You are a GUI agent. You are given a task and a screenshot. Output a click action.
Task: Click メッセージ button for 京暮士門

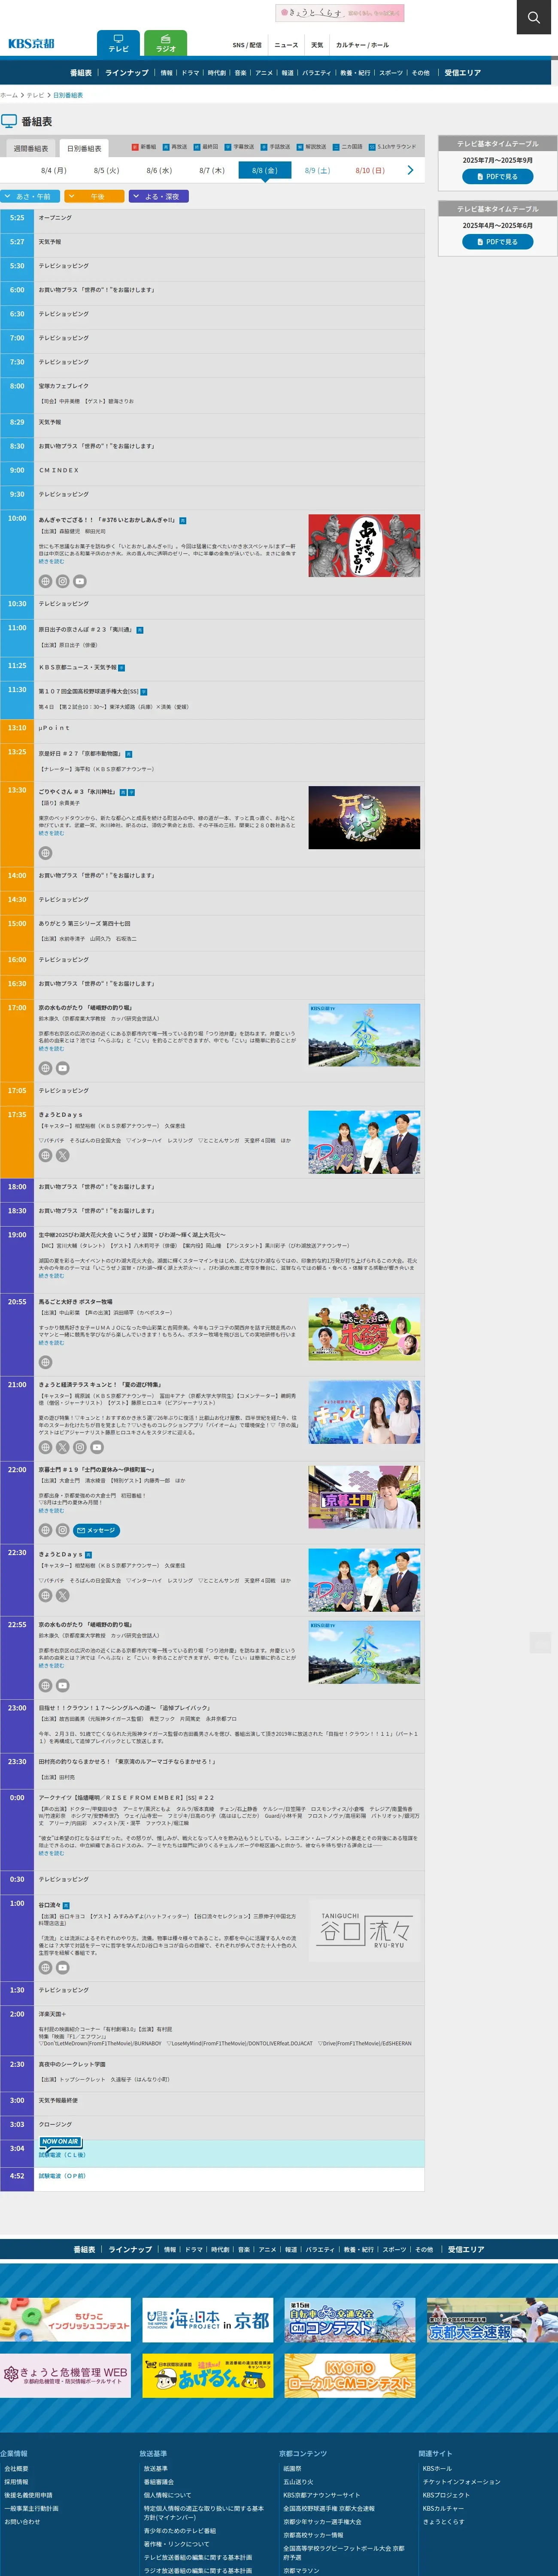pos(98,1530)
